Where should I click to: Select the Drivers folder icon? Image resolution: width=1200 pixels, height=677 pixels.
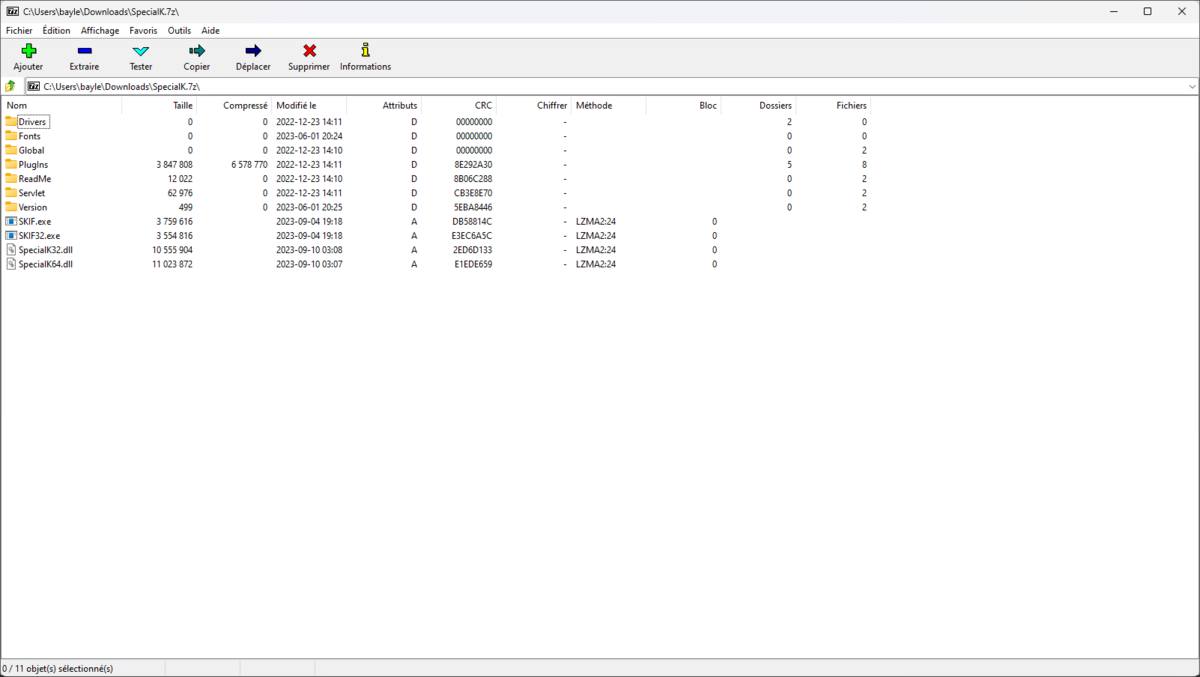pos(11,122)
